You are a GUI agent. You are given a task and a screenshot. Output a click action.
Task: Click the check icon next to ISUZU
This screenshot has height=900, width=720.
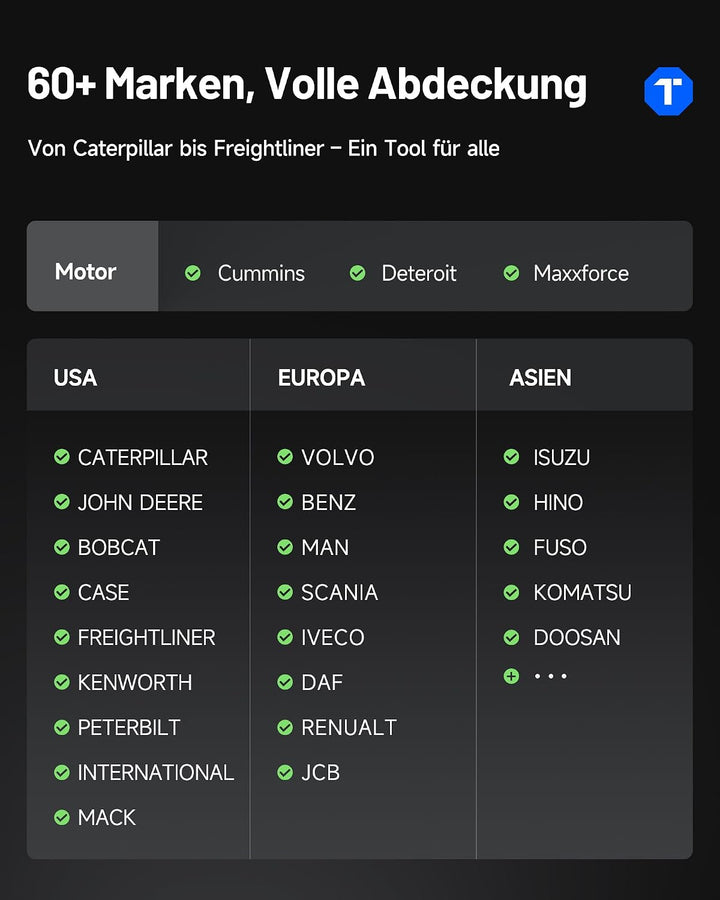coord(512,457)
